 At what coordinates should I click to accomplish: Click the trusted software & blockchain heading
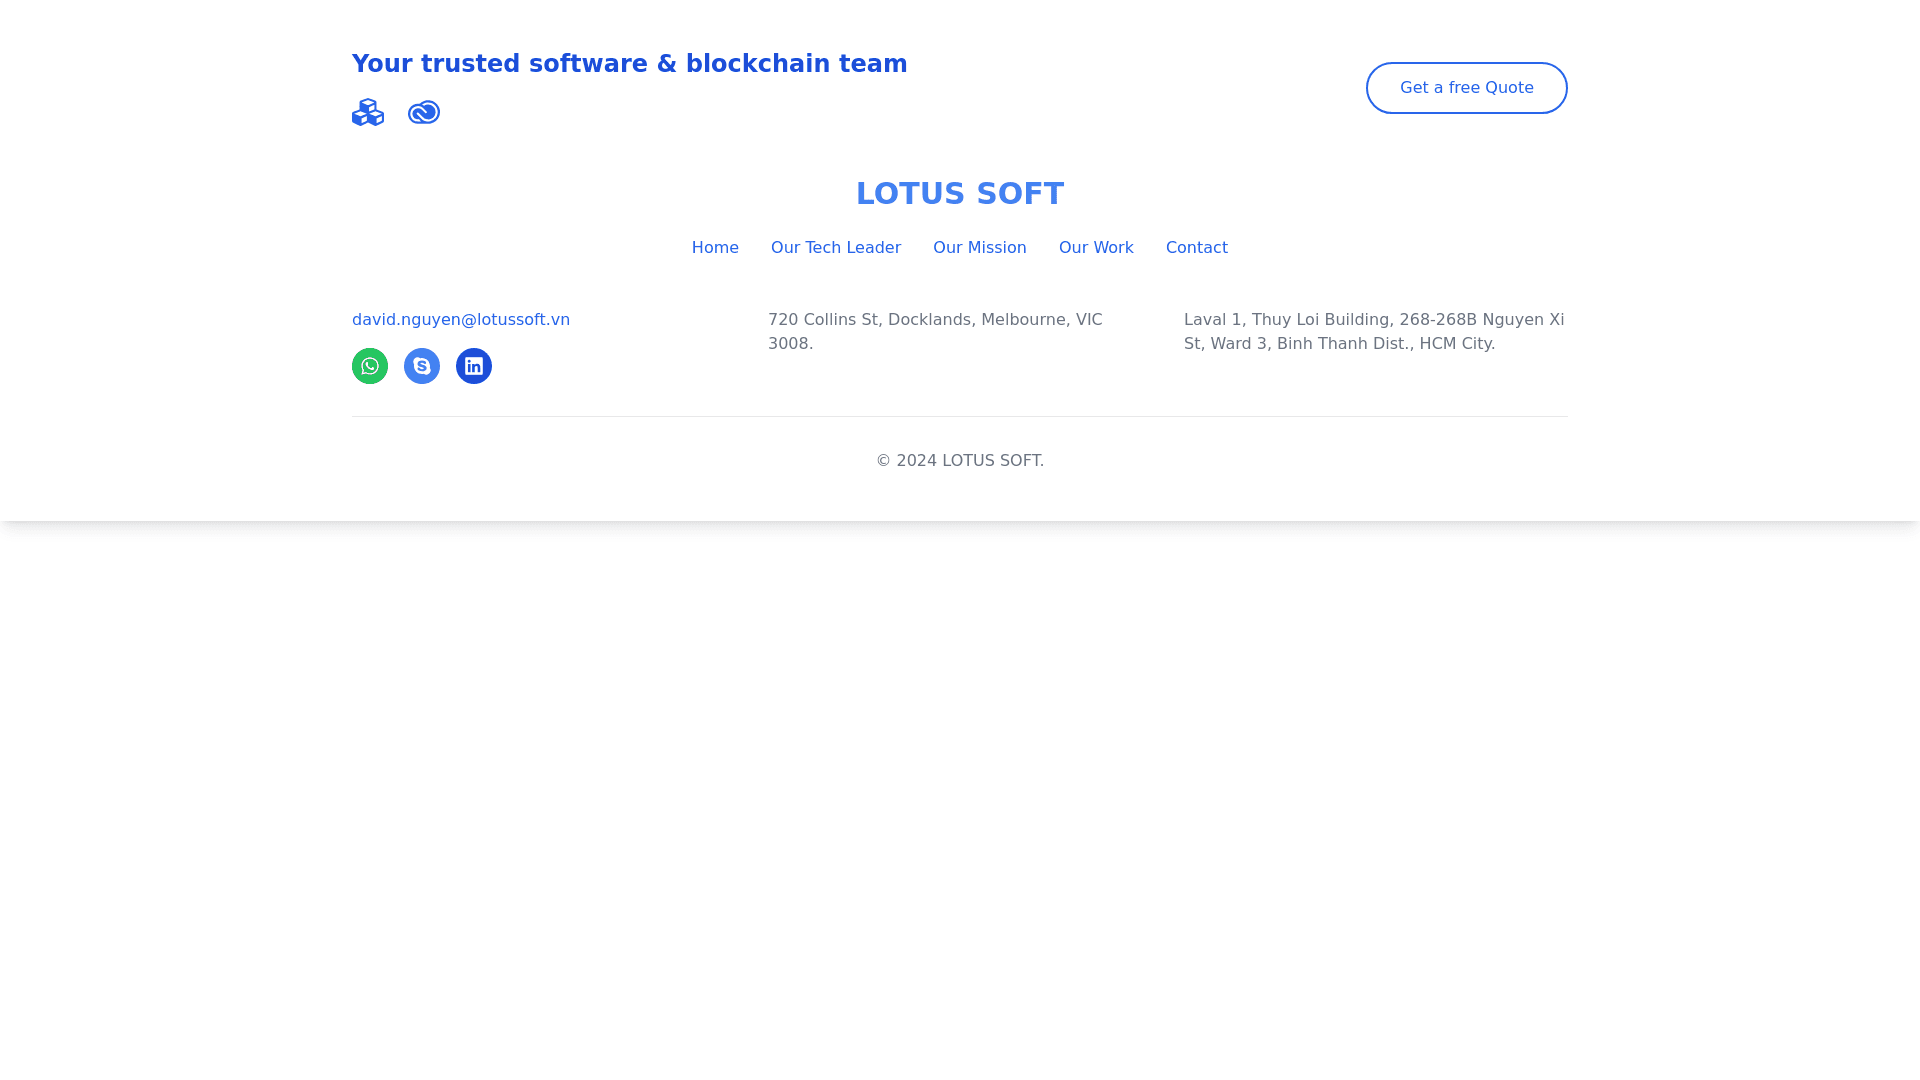[x=630, y=64]
